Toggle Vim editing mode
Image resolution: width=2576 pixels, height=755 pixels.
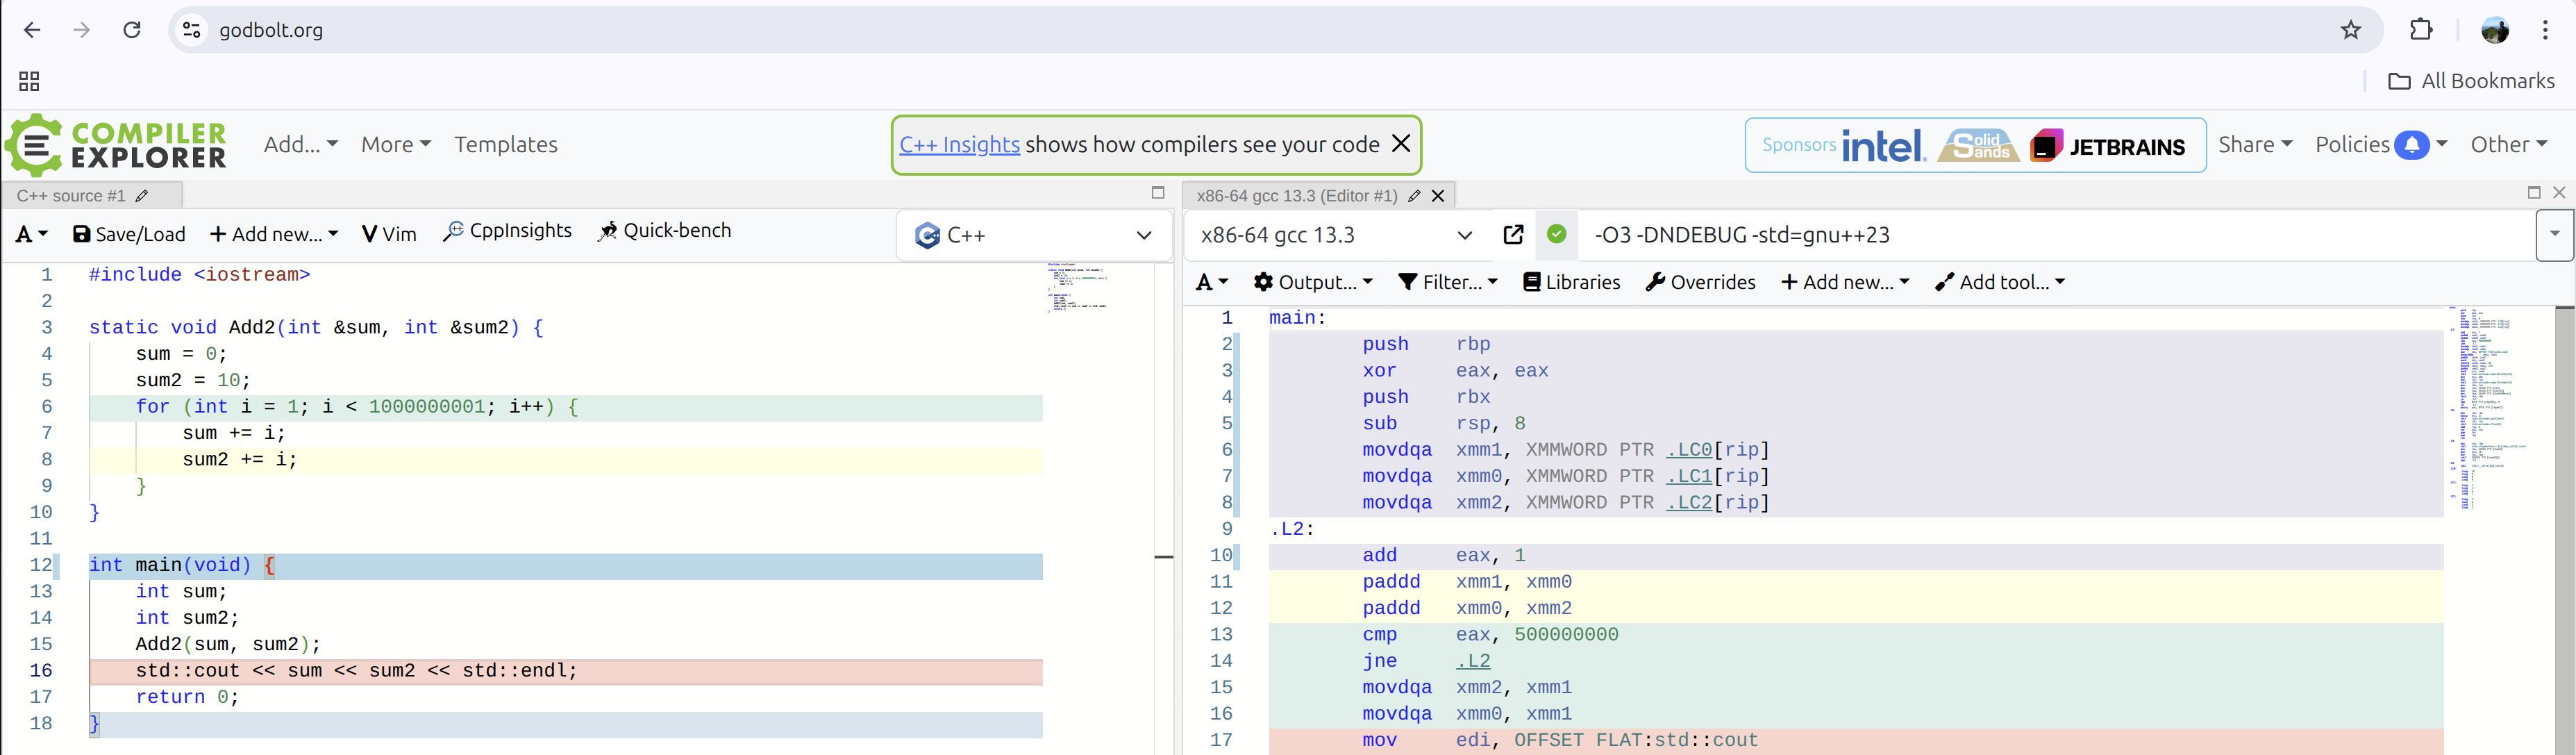pyautogui.click(x=389, y=232)
